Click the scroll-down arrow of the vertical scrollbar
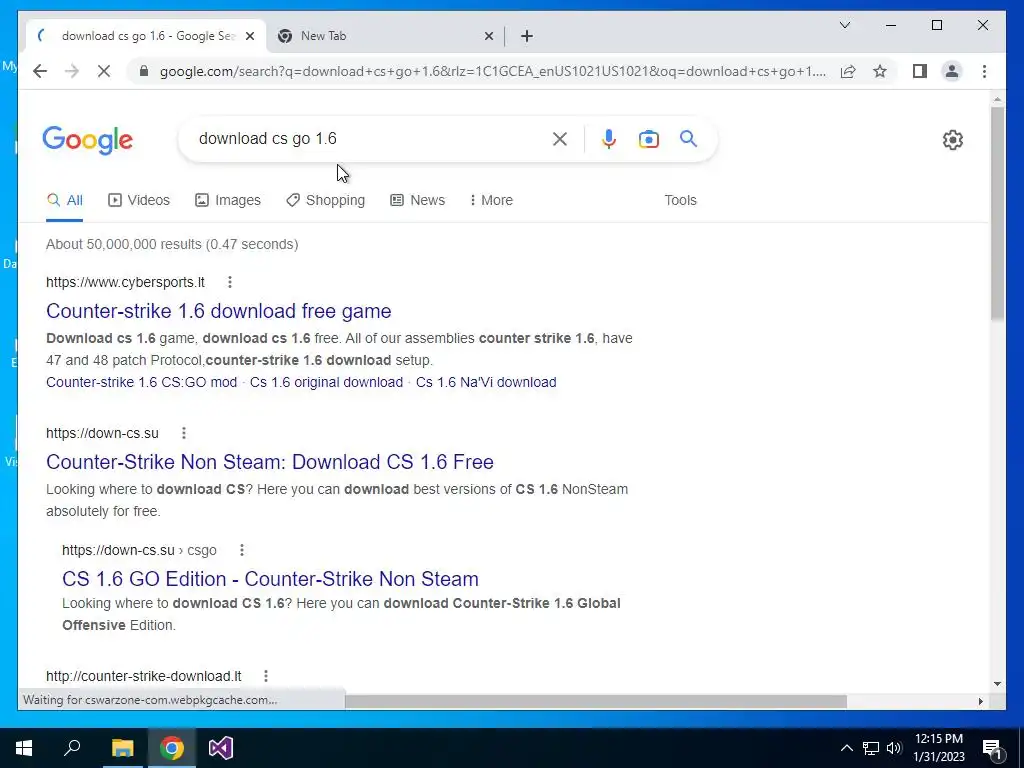This screenshot has height=768, width=1024. 997,684
